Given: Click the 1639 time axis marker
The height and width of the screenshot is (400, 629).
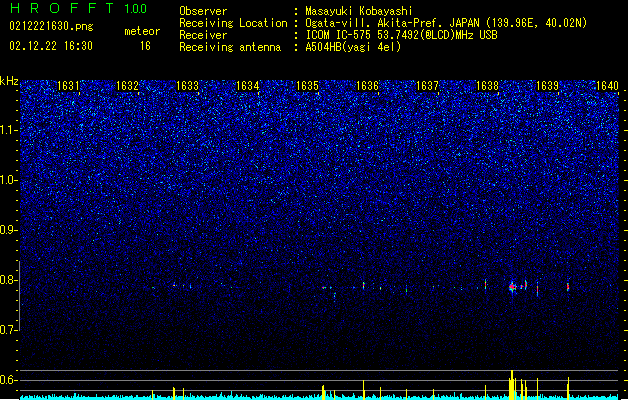Looking at the screenshot, I should click(x=548, y=86).
